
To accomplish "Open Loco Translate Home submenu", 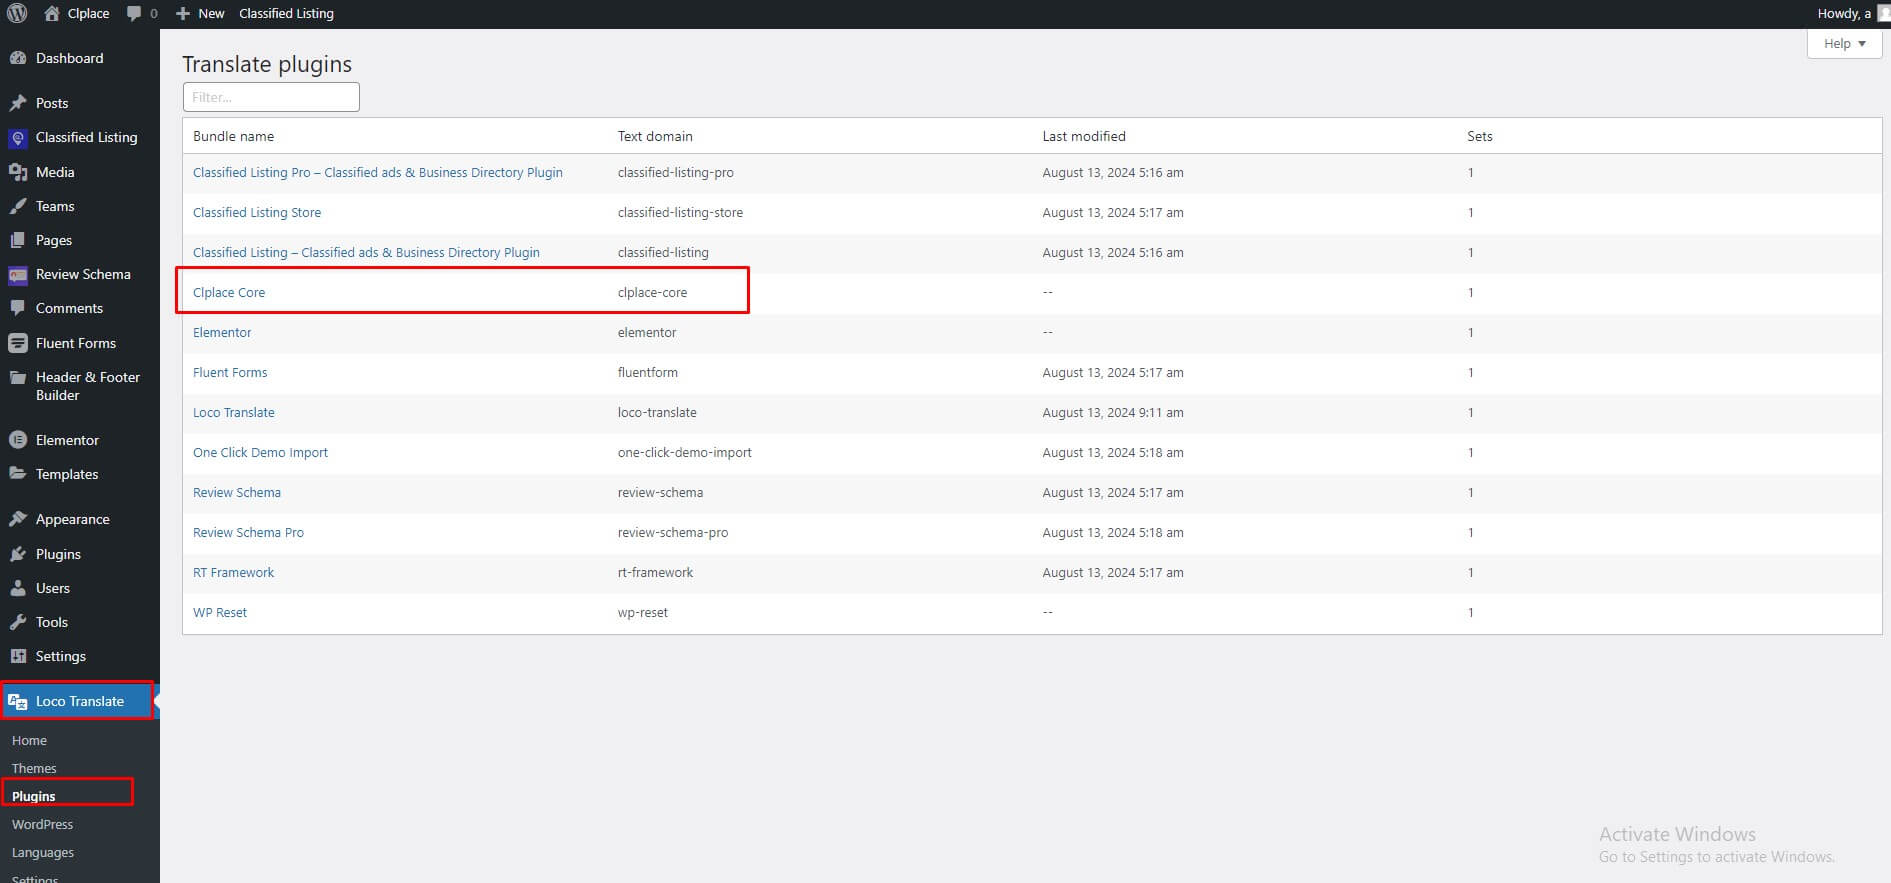I will click(x=29, y=740).
